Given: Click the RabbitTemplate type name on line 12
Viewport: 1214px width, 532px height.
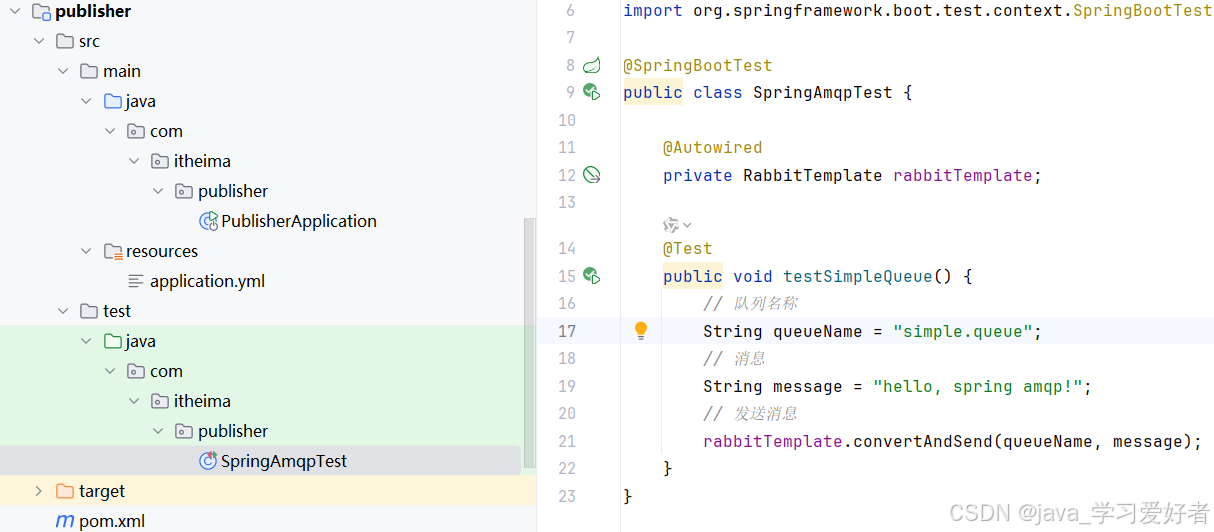Looking at the screenshot, I should coord(812,175).
